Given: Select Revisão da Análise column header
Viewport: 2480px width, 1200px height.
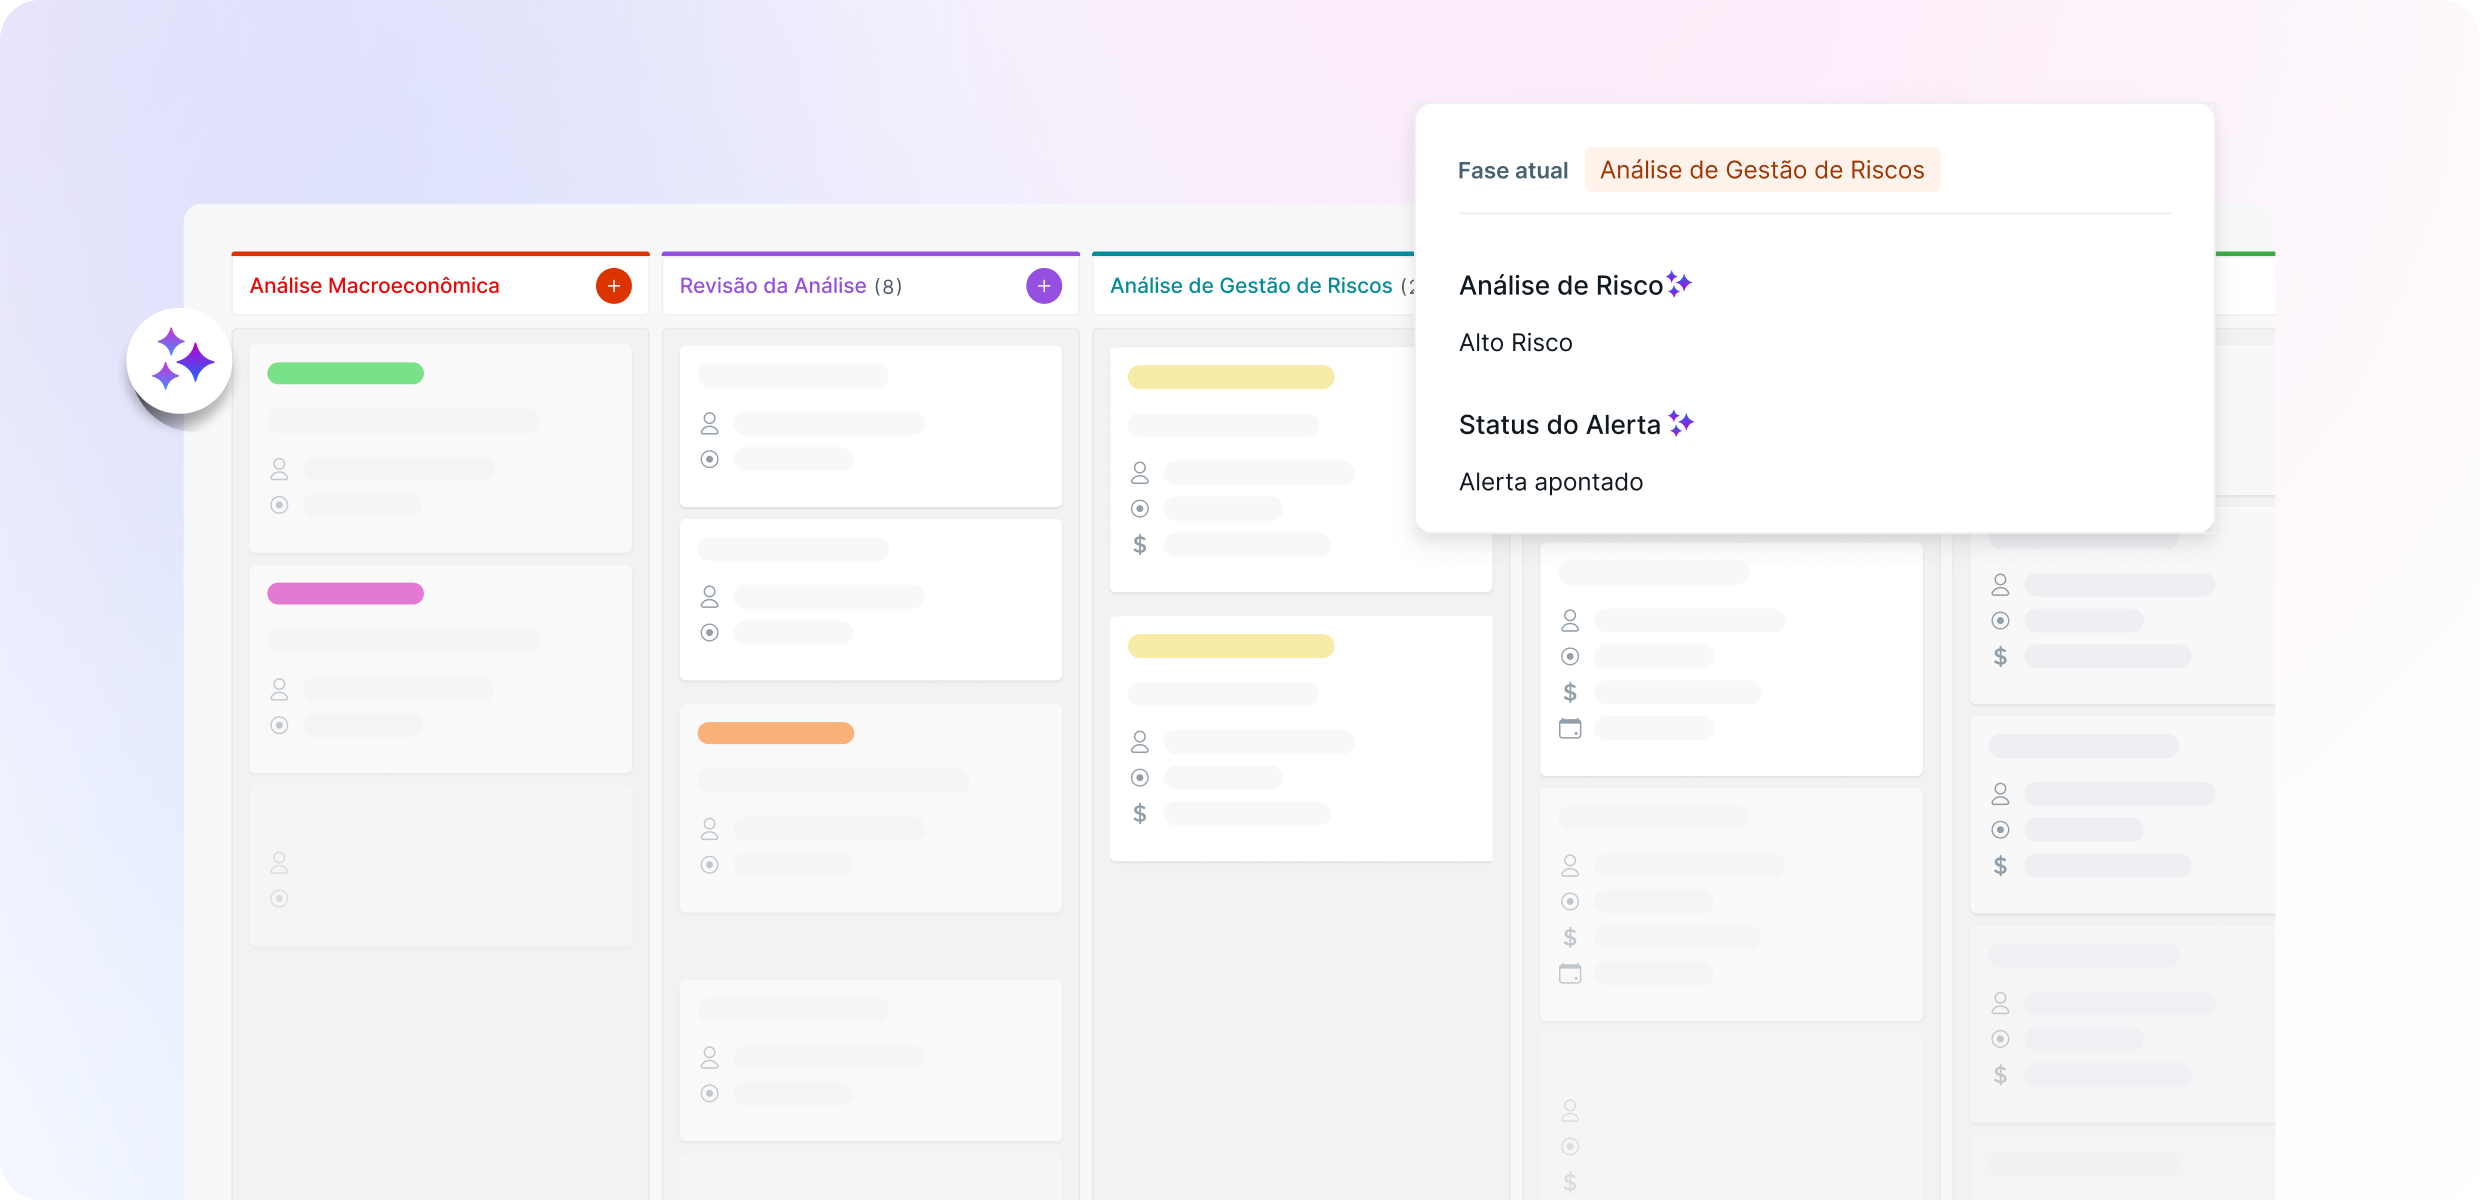Looking at the screenshot, I should 773,286.
